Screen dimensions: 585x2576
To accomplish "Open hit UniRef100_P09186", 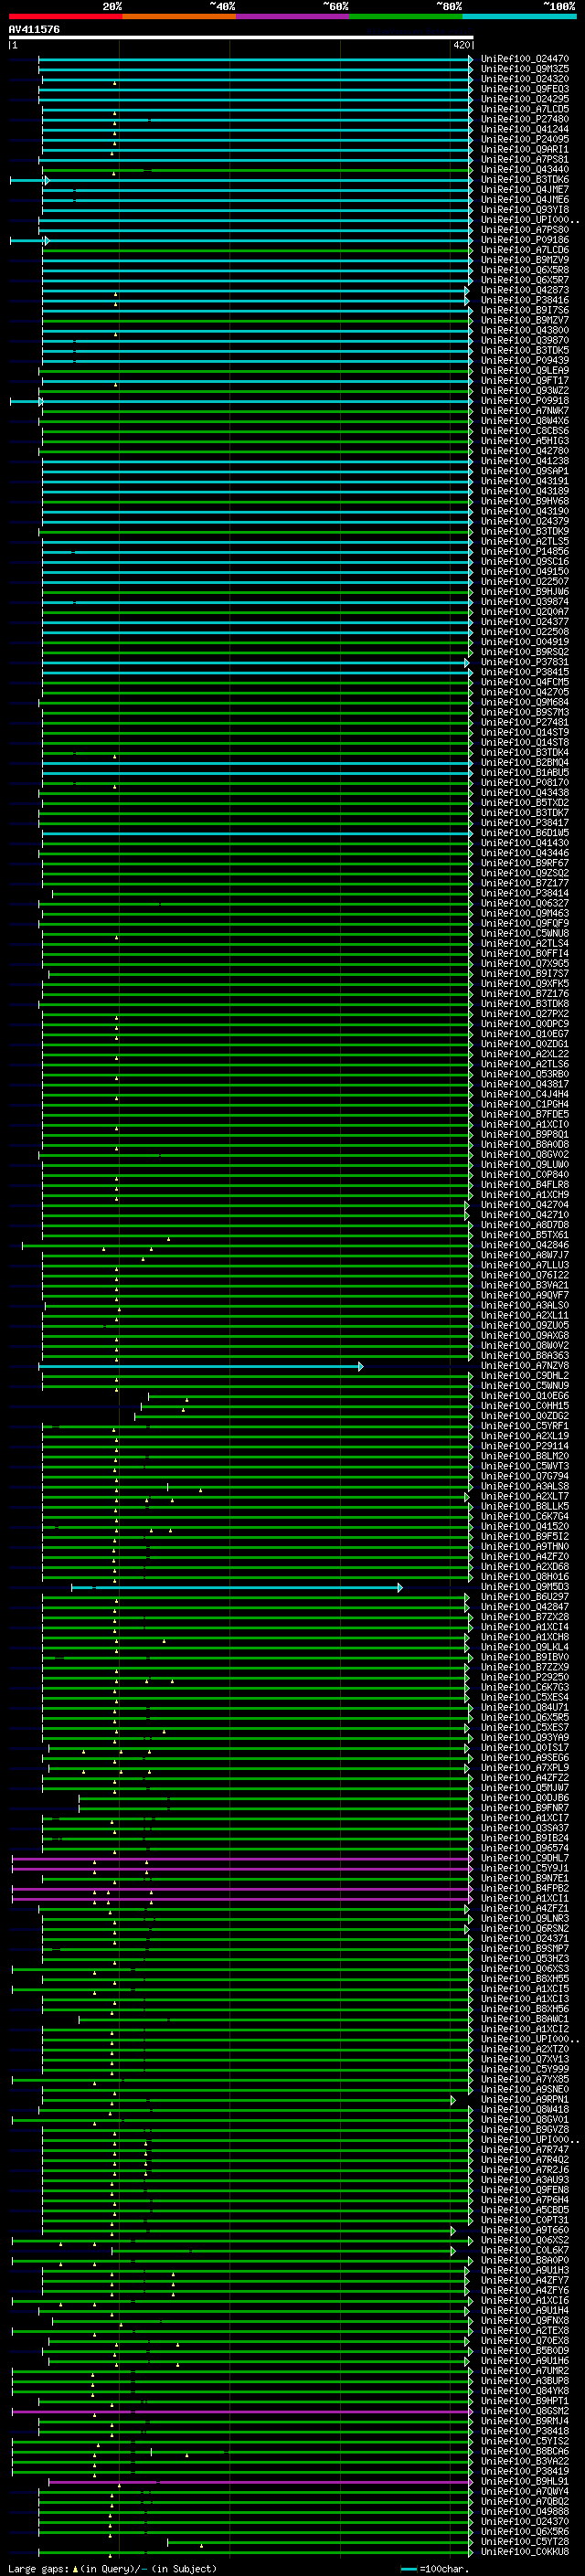I will tap(525, 240).
